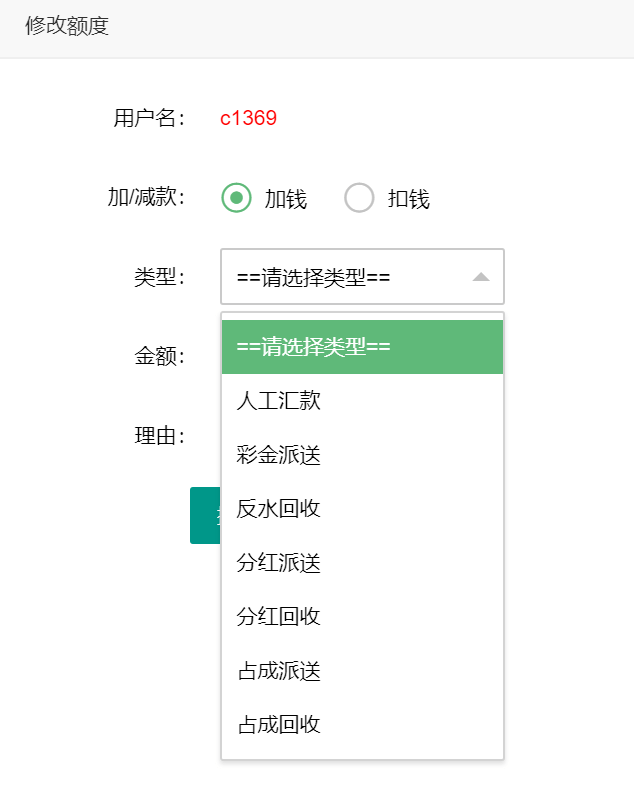Pick the 彩金派送 option
The height and width of the screenshot is (797, 634).
pyautogui.click(x=279, y=455)
